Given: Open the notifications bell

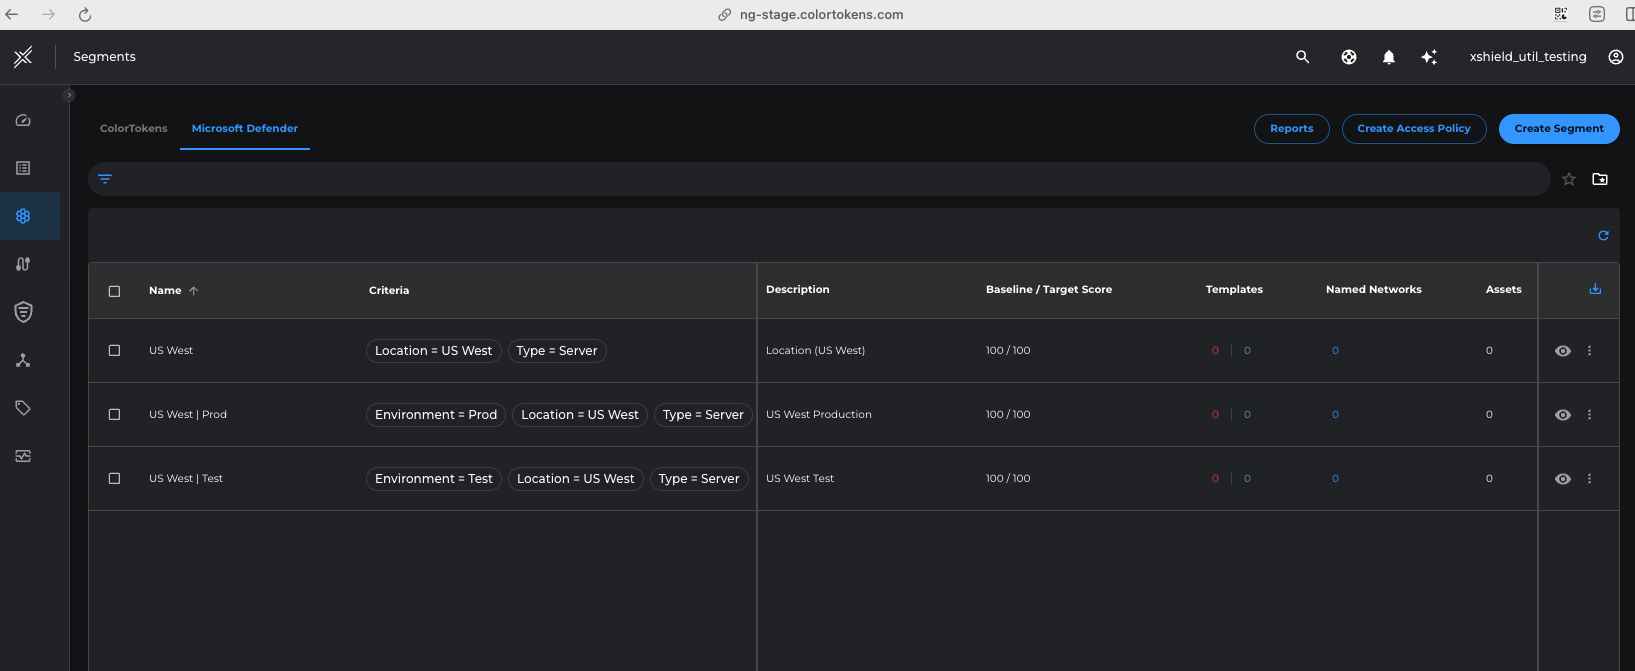Looking at the screenshot, I should coord(1388,57).
